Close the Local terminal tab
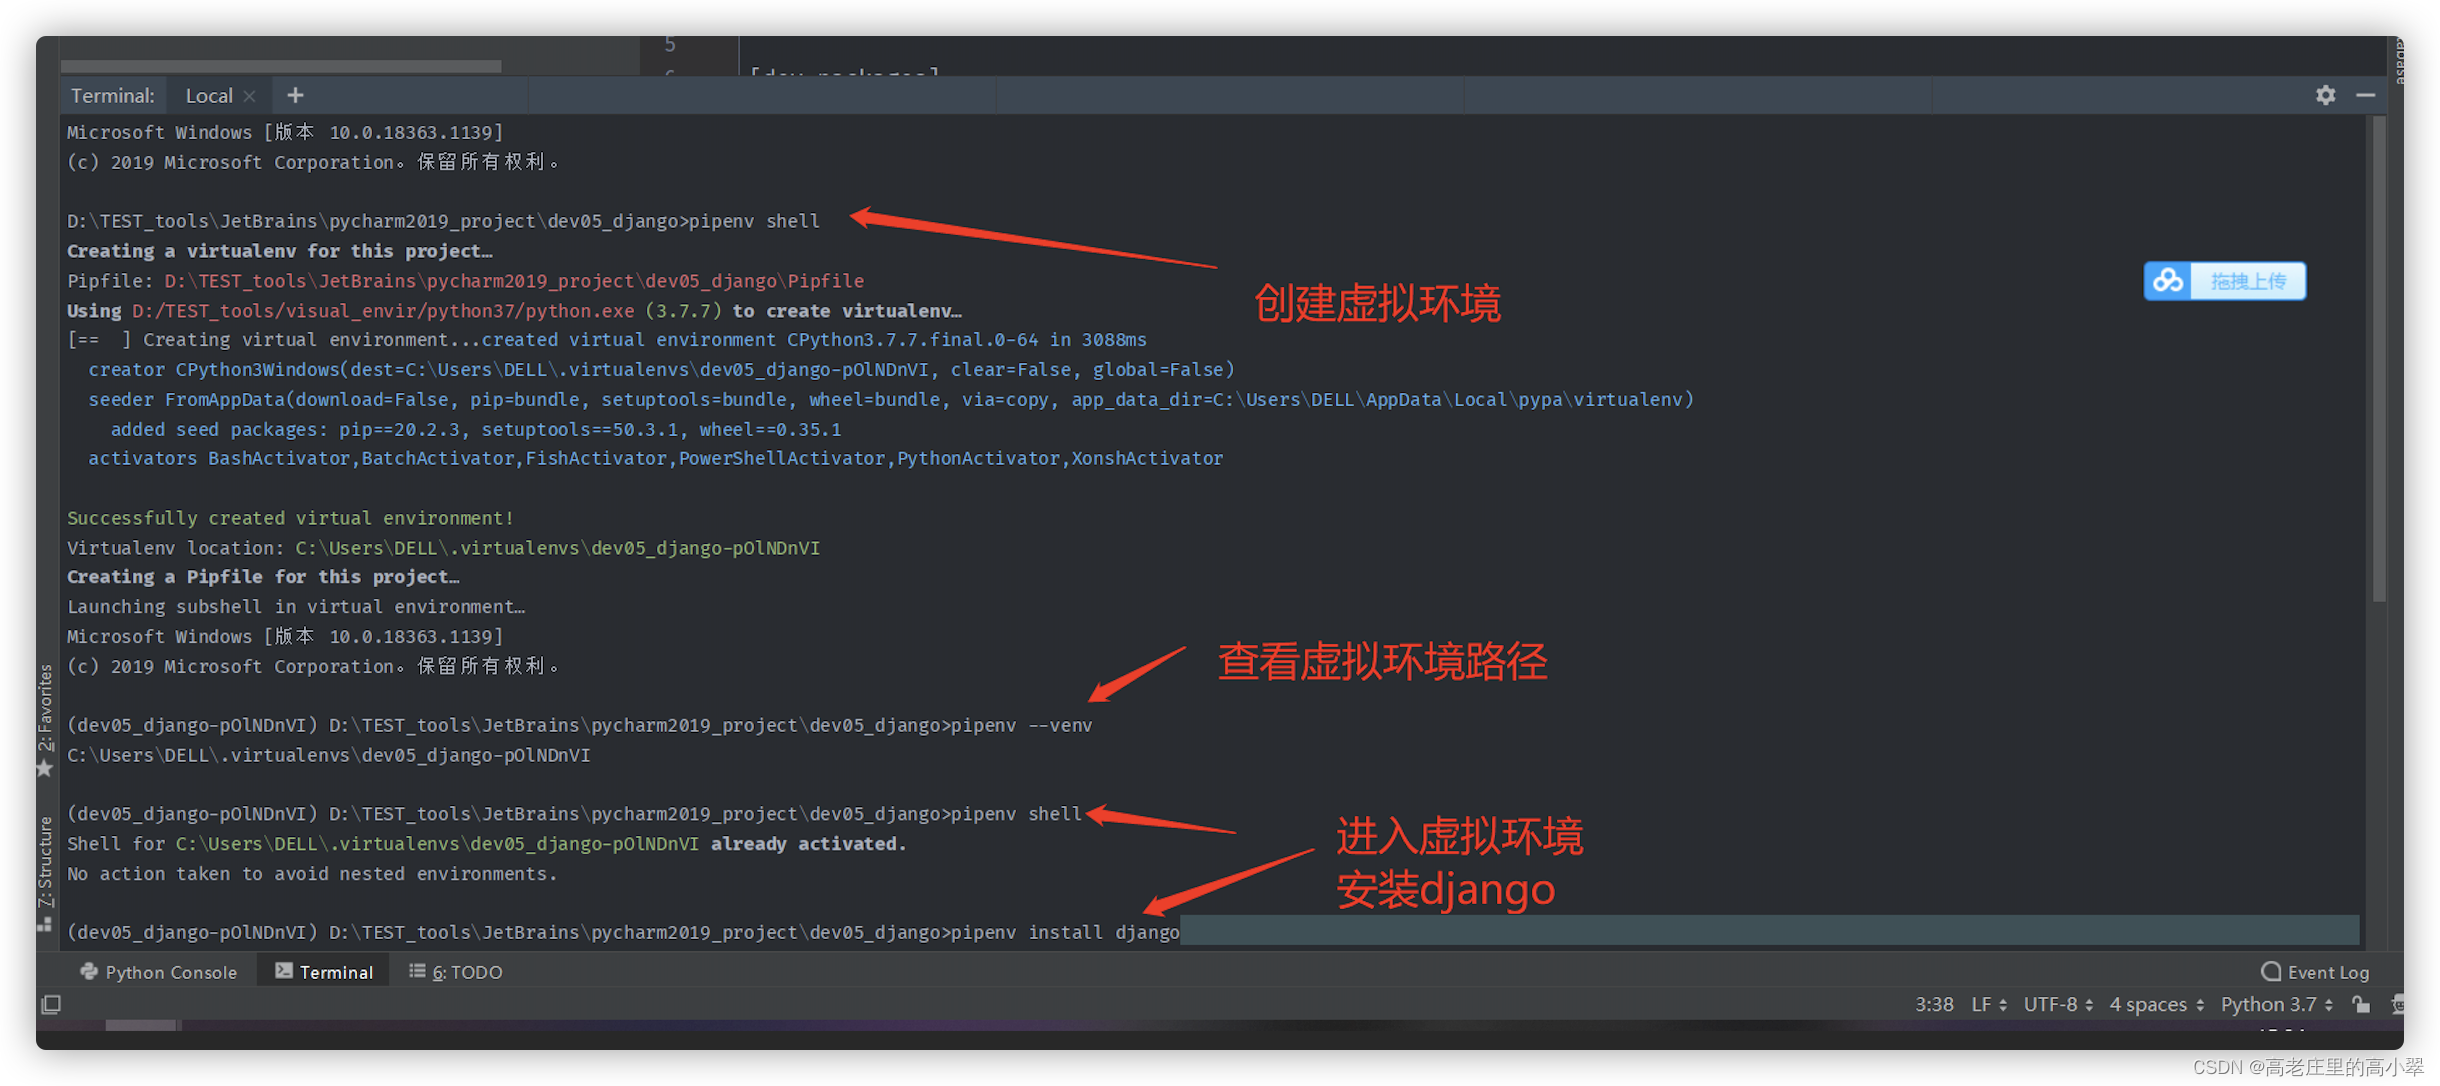Viewport: 2440px width, 1086px height. pyautogui.click(x=250, y=94)
